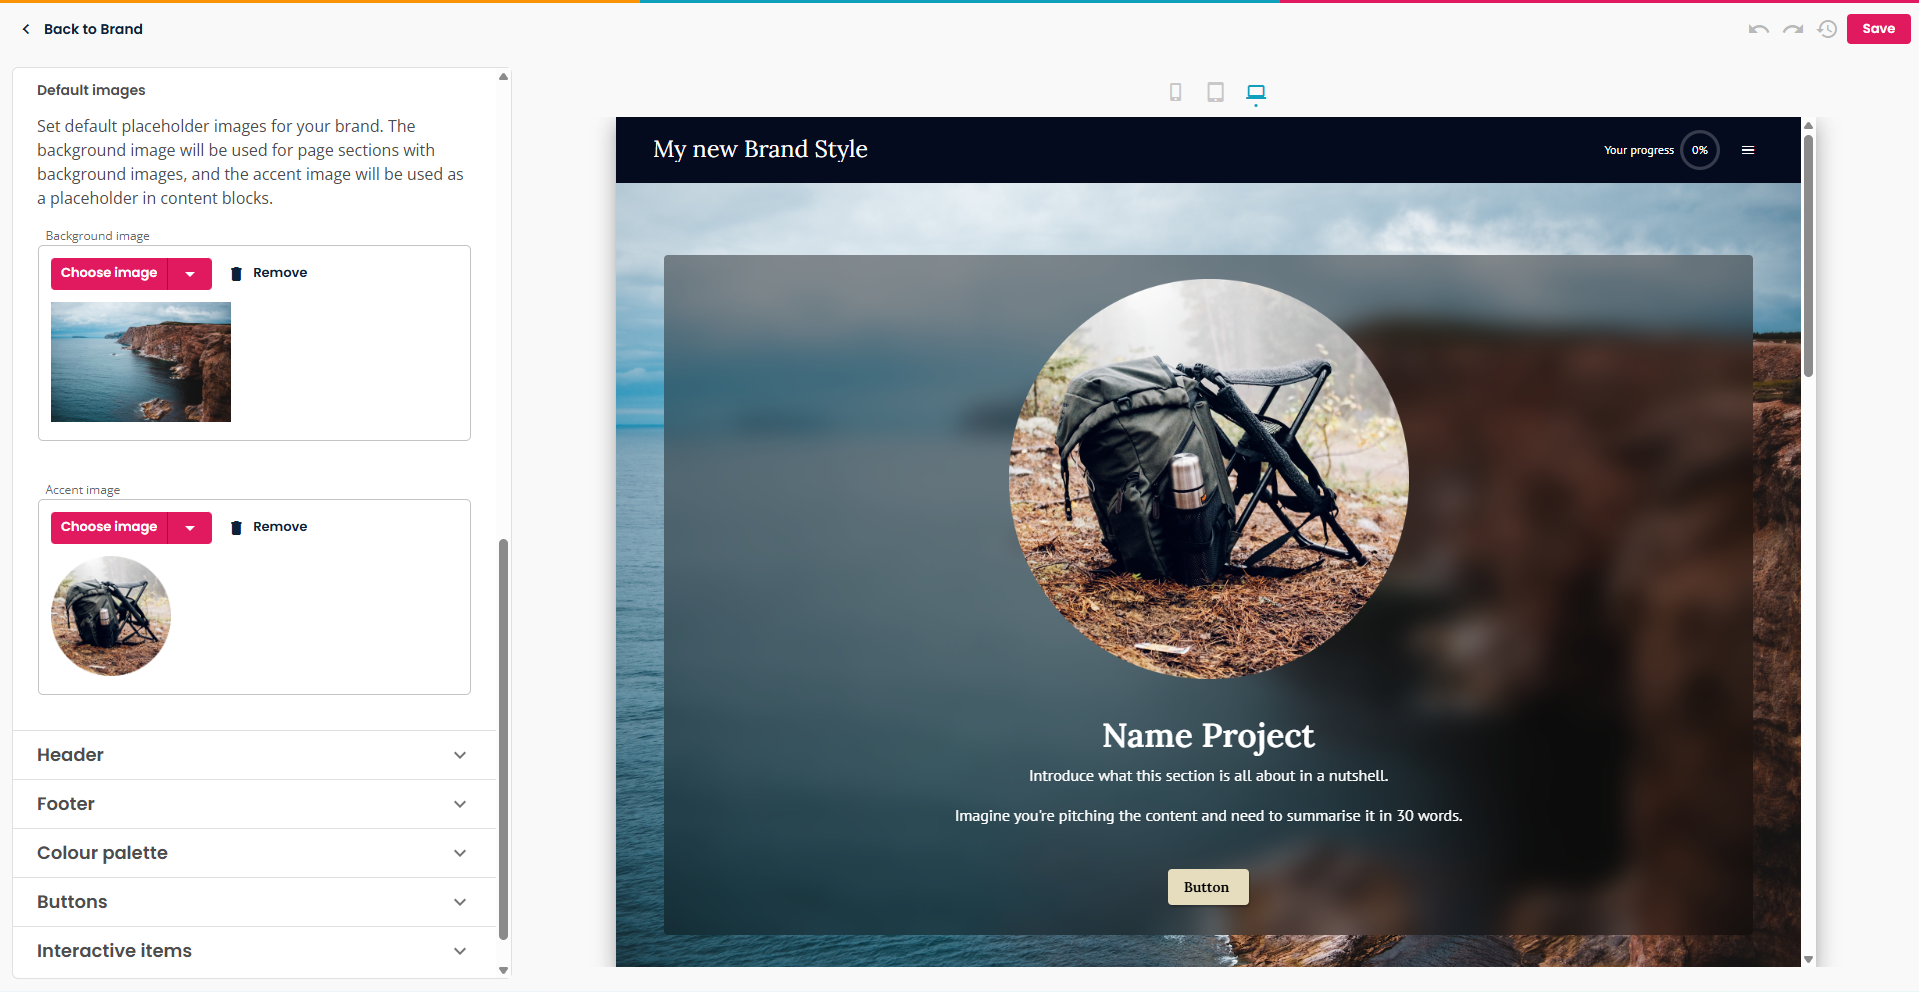Click the beige Button in preview
1919x992 pixels.
tap(1207, 887)
